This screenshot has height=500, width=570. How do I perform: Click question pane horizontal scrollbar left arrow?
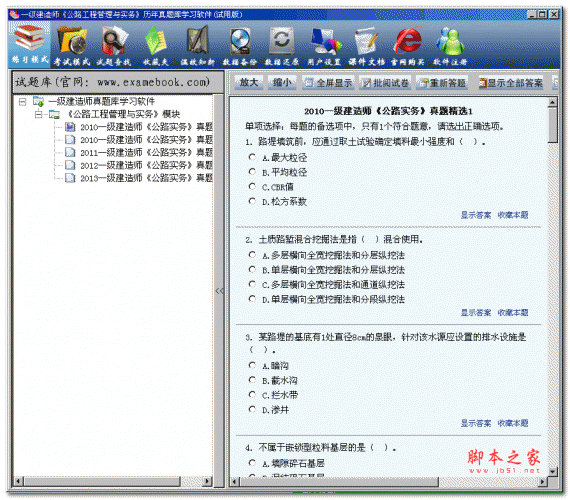coord(234,481)
